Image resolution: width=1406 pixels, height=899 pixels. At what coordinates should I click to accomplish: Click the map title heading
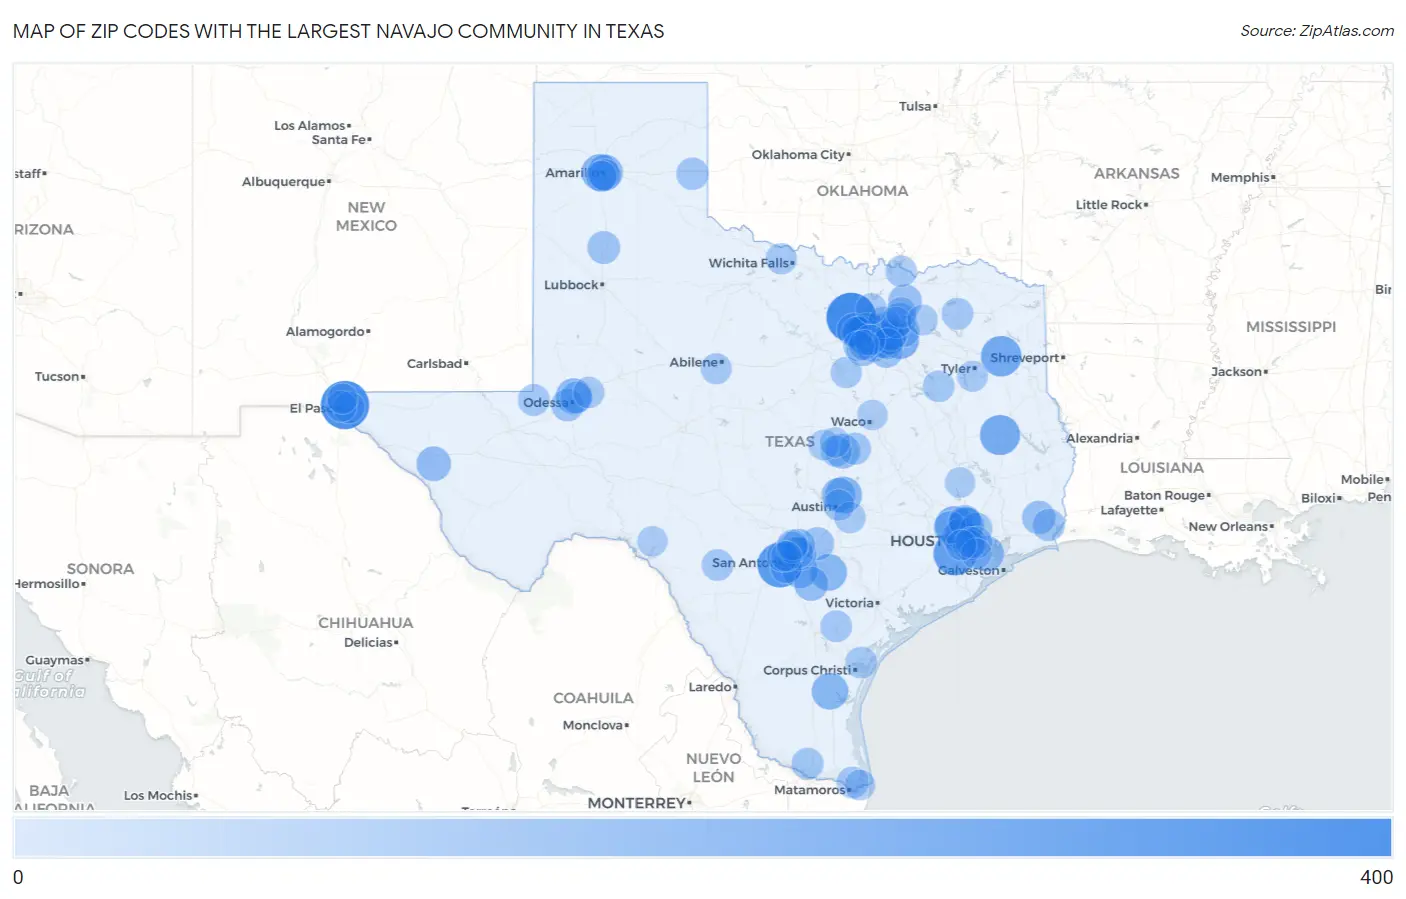tap(339, 31)
